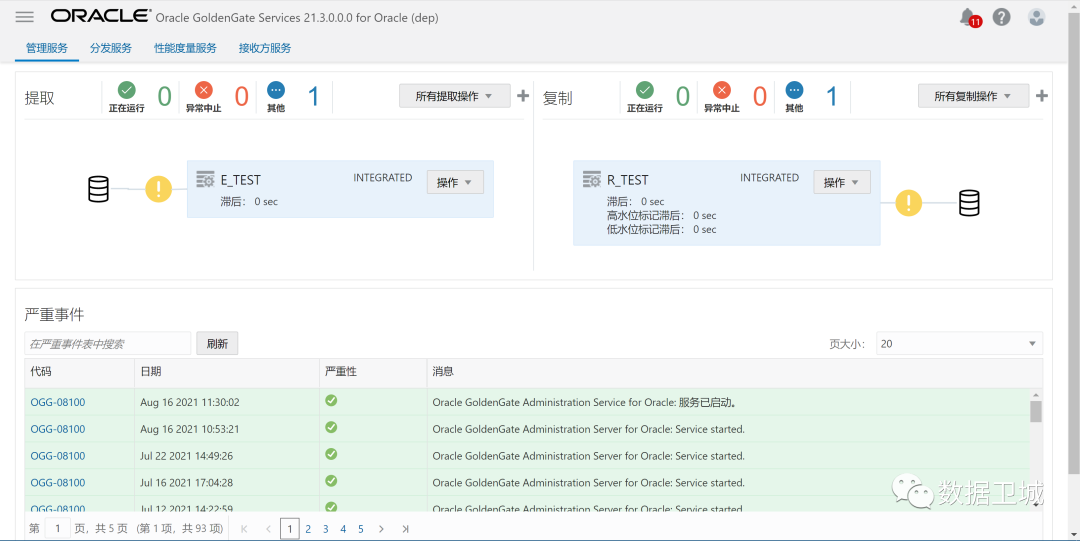
Task: Click the date cell Aug 16 2021 10:53:21
Action: 190,429
